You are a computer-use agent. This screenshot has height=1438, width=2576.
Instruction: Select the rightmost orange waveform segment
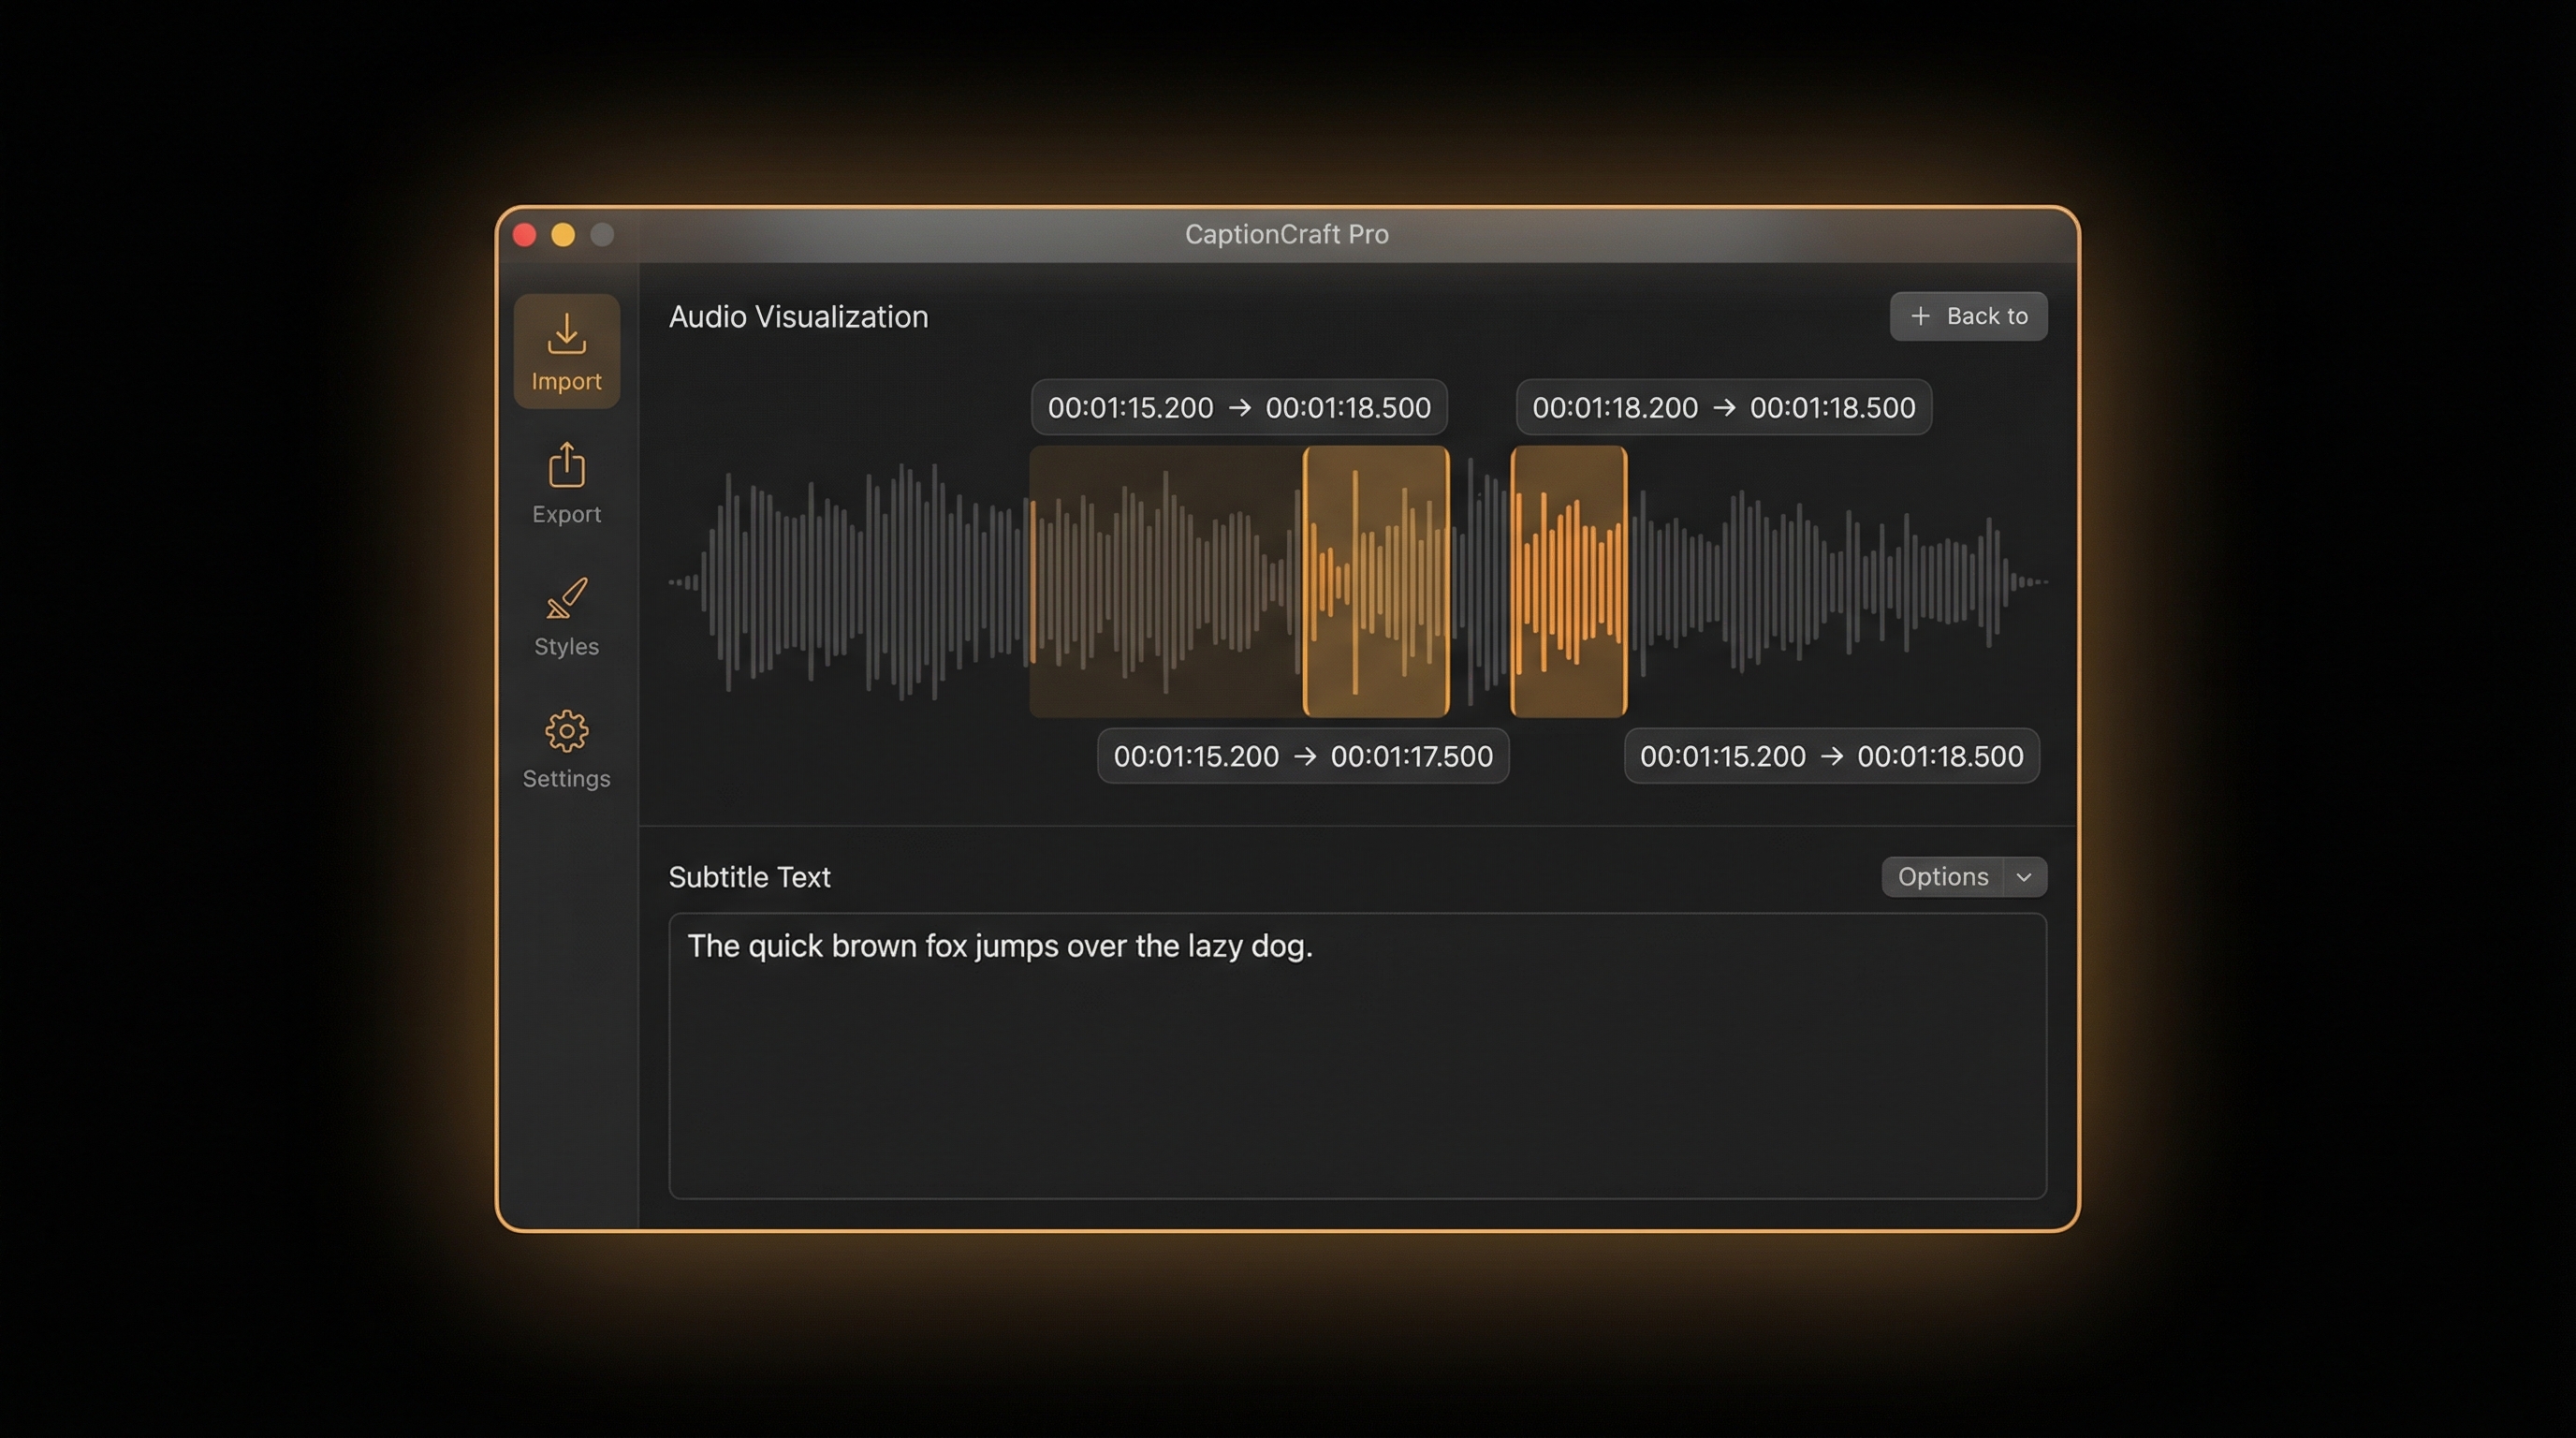tap(1568, 581)
